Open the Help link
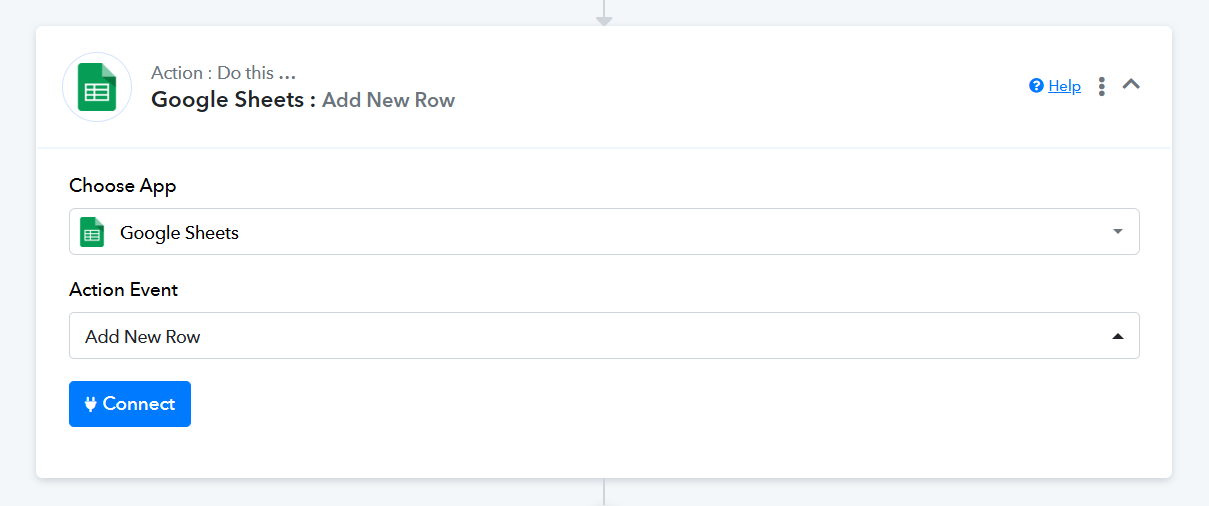 [1064, 86]
